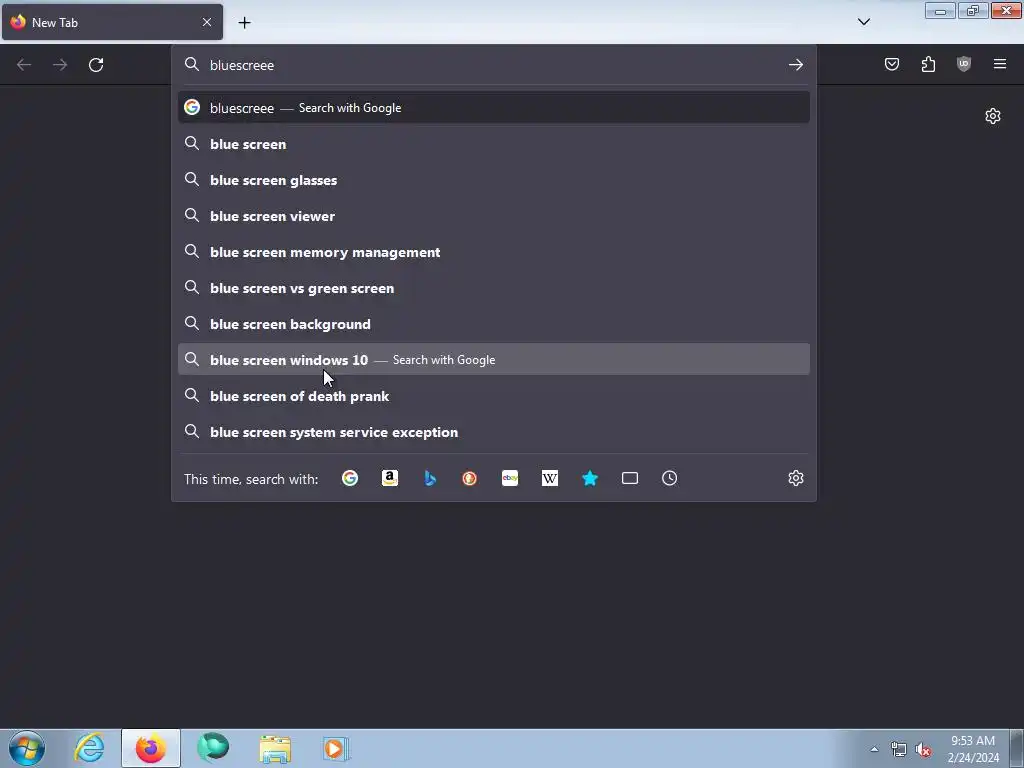Search this time with Amazon icon
The width and height of the screenshot is (1024, 768).
tap(390, 479)
